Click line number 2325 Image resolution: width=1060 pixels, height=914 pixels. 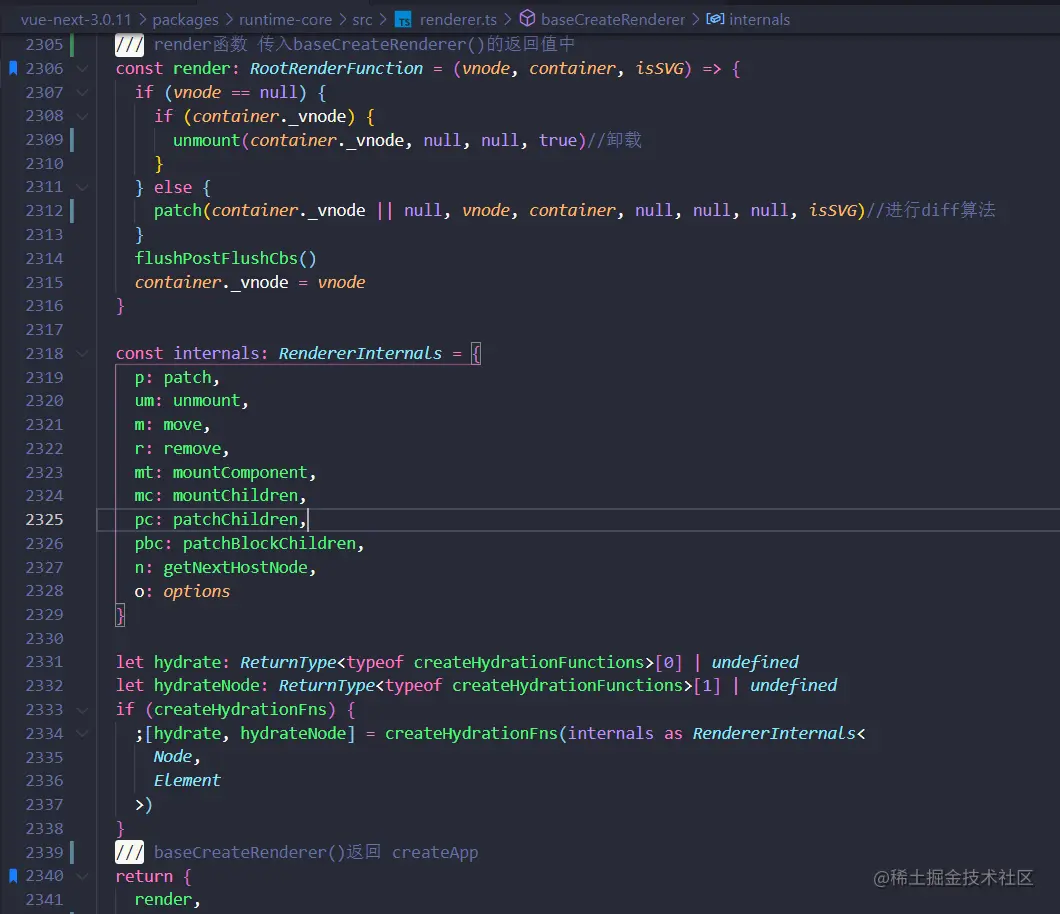pos(44,520)
